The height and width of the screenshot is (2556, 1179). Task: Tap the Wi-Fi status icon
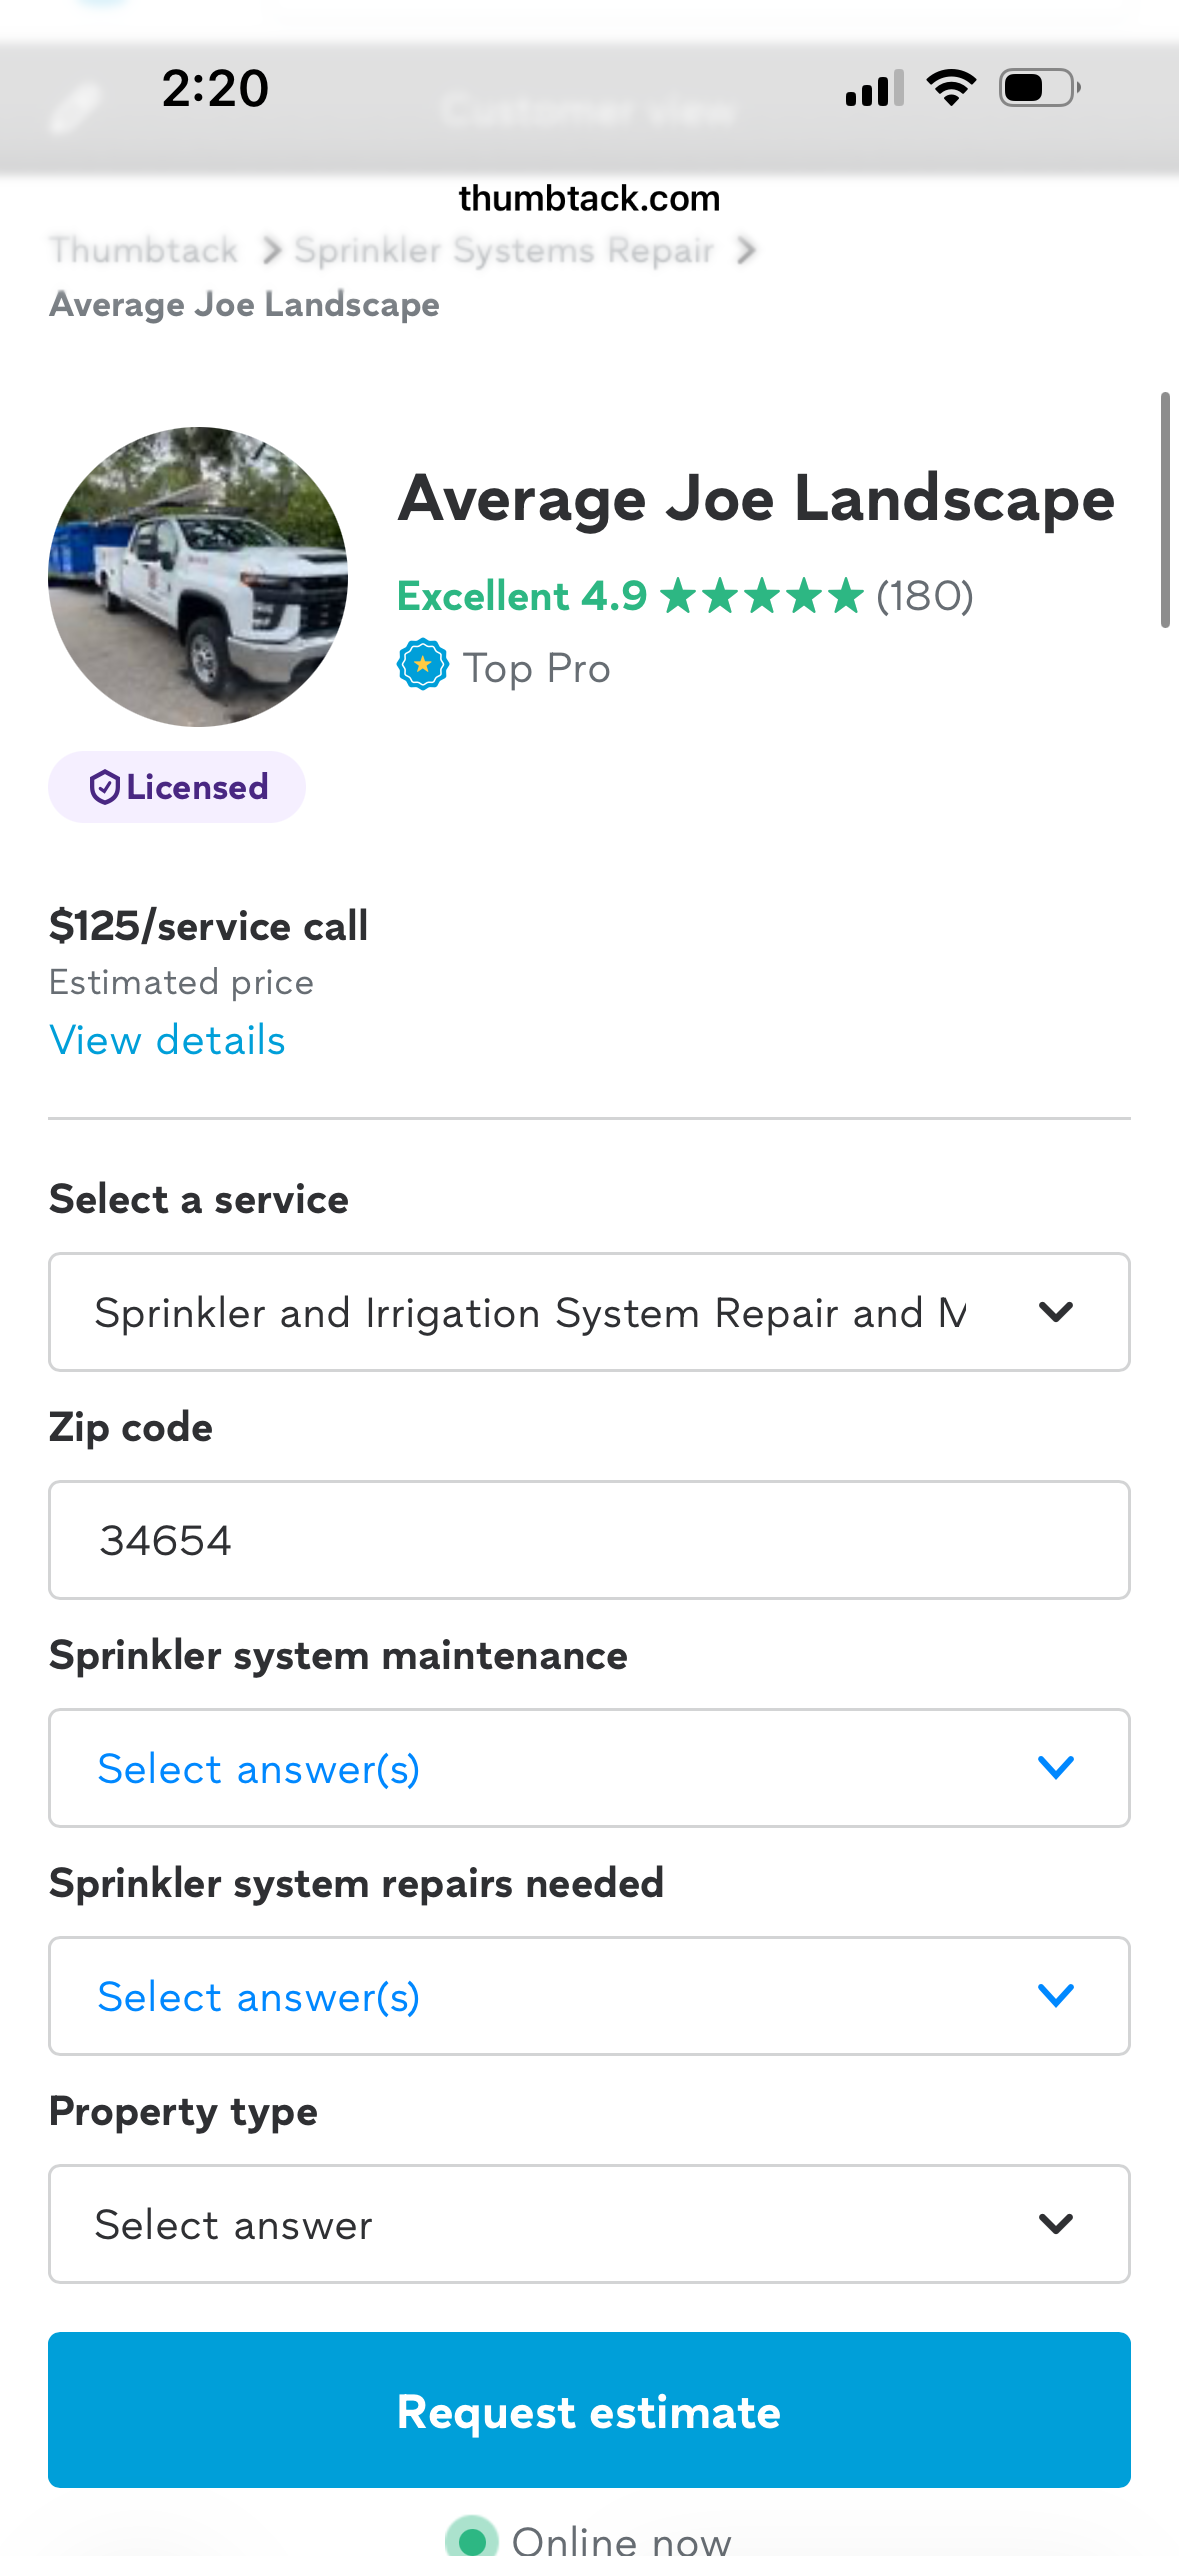(x=952, y=88)
